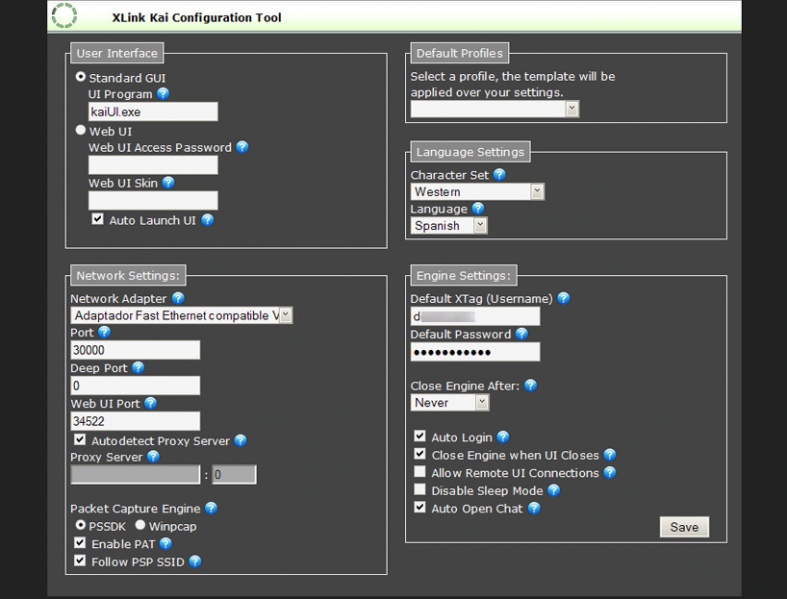Enable the Allow Remote UI Connections checkbox
Screen dimensions: 787x599
pos(420,473)
